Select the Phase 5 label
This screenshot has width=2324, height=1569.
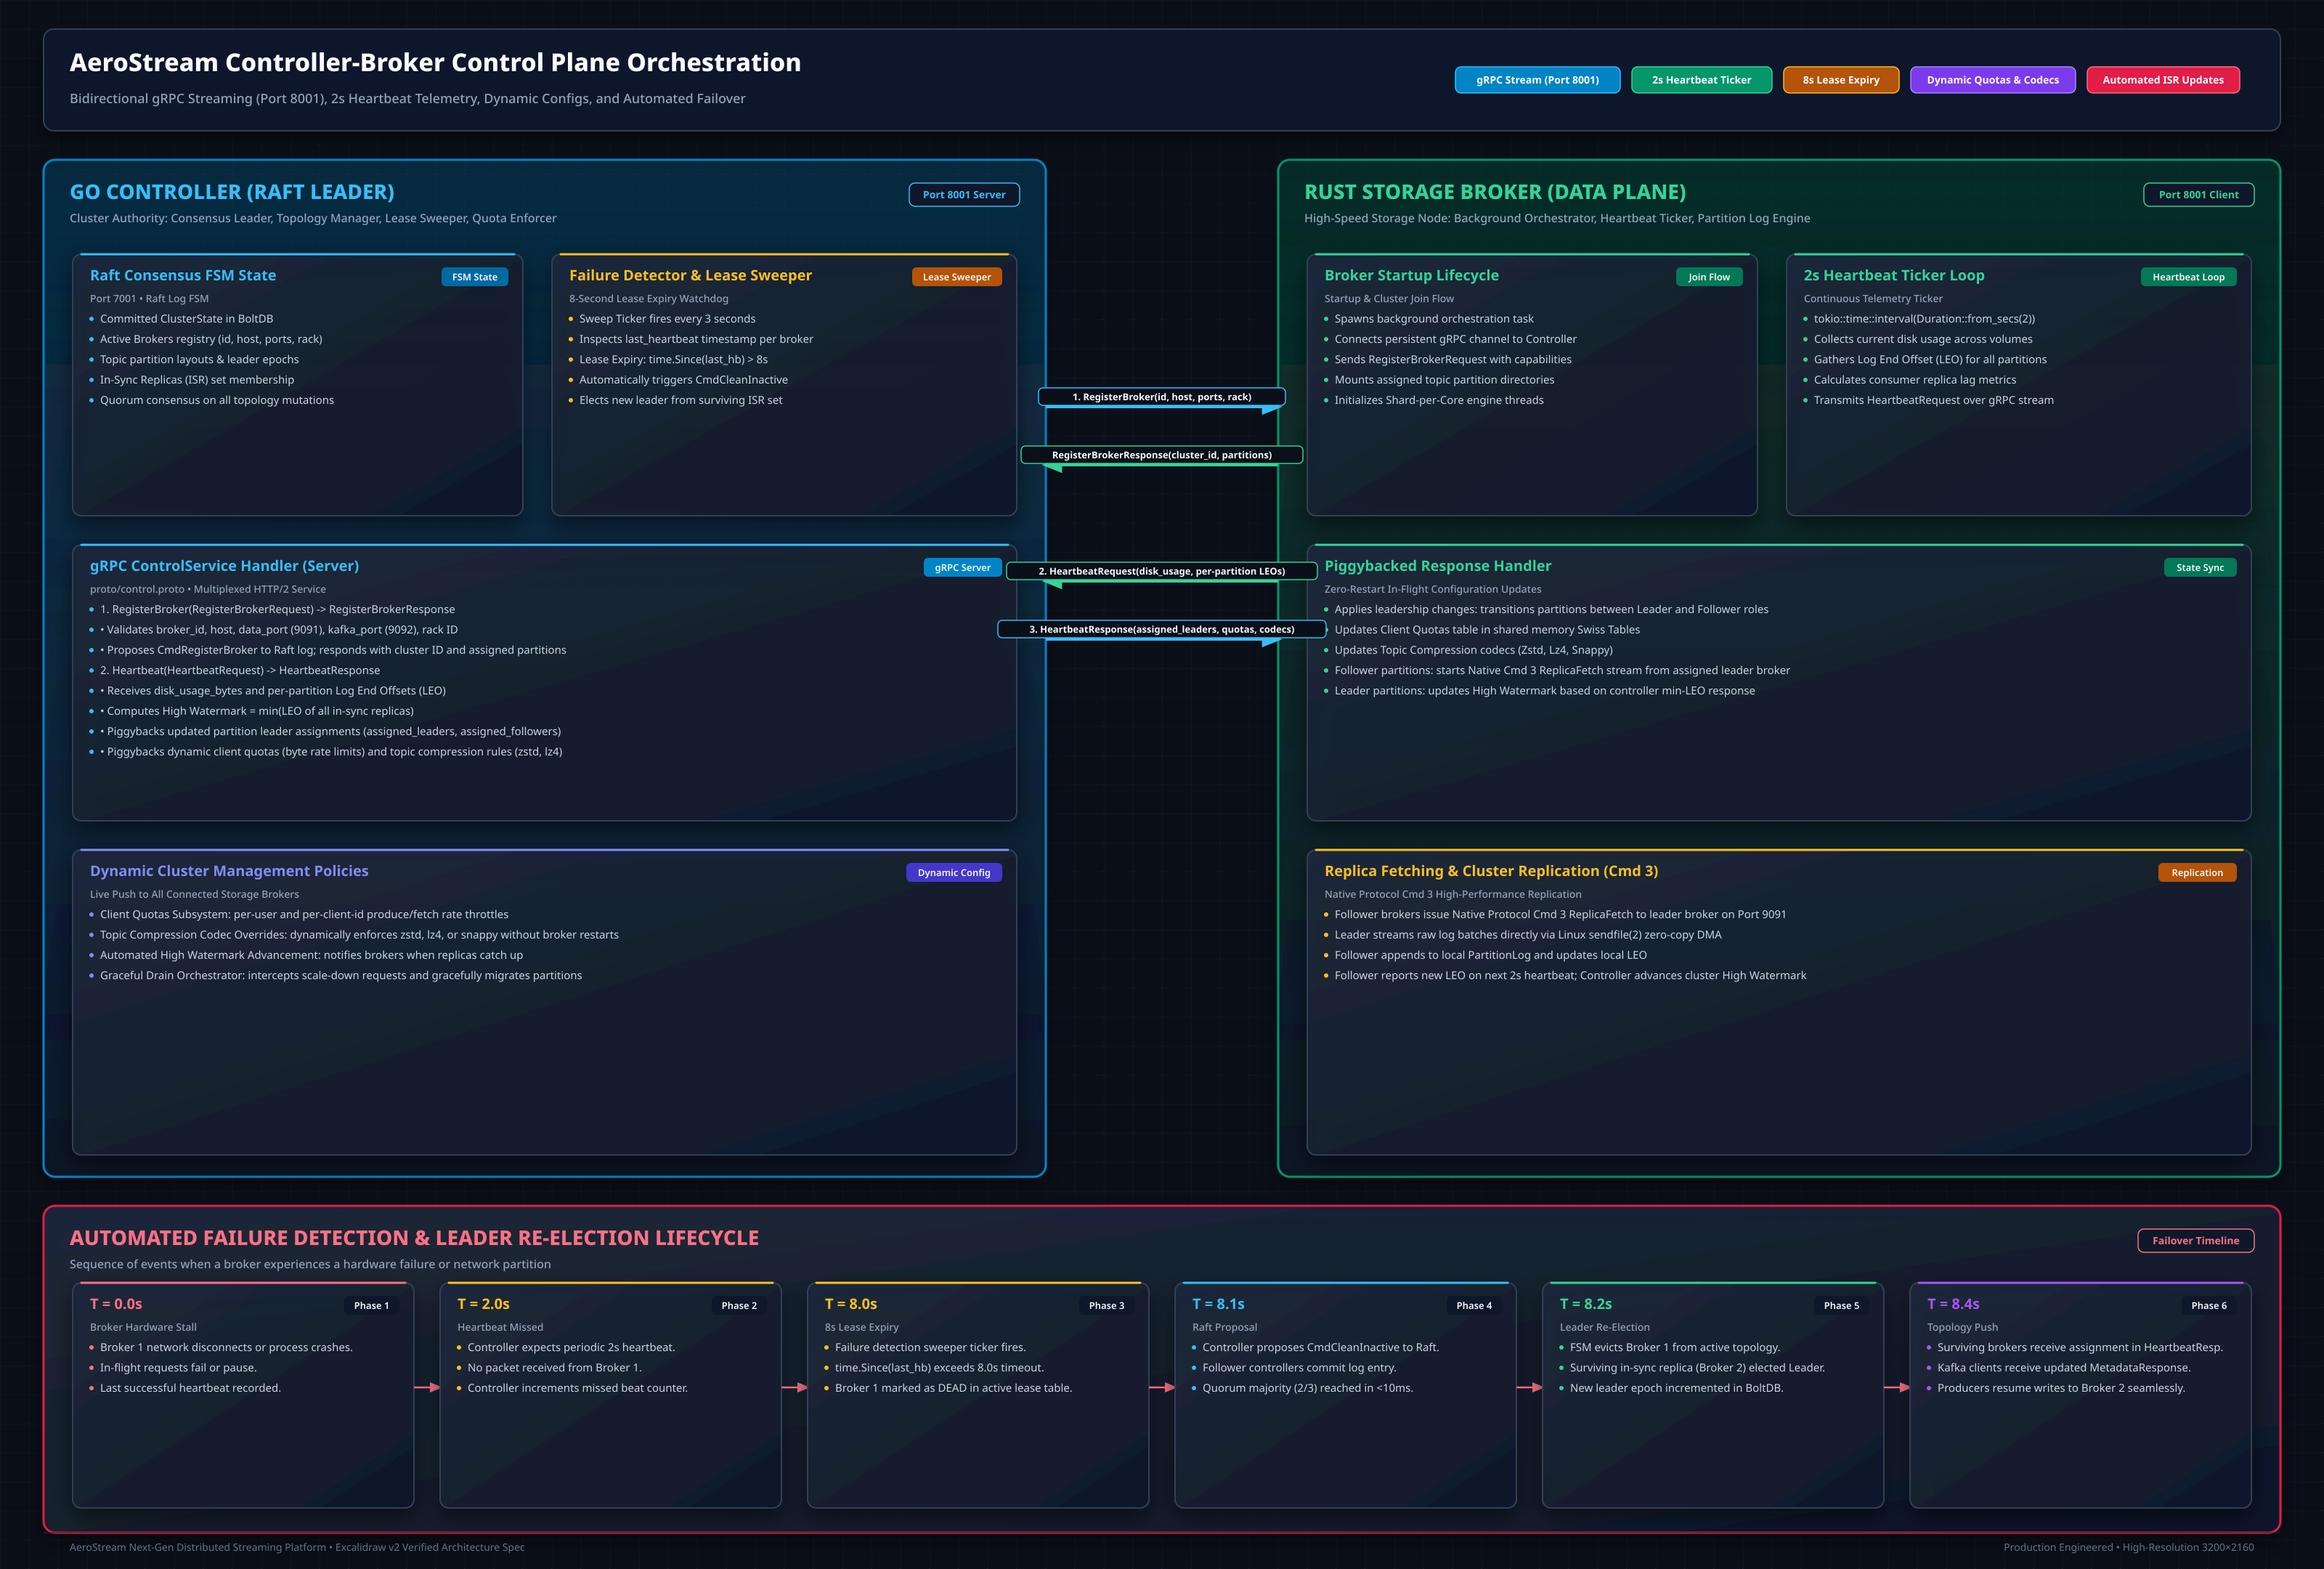1841,1306
